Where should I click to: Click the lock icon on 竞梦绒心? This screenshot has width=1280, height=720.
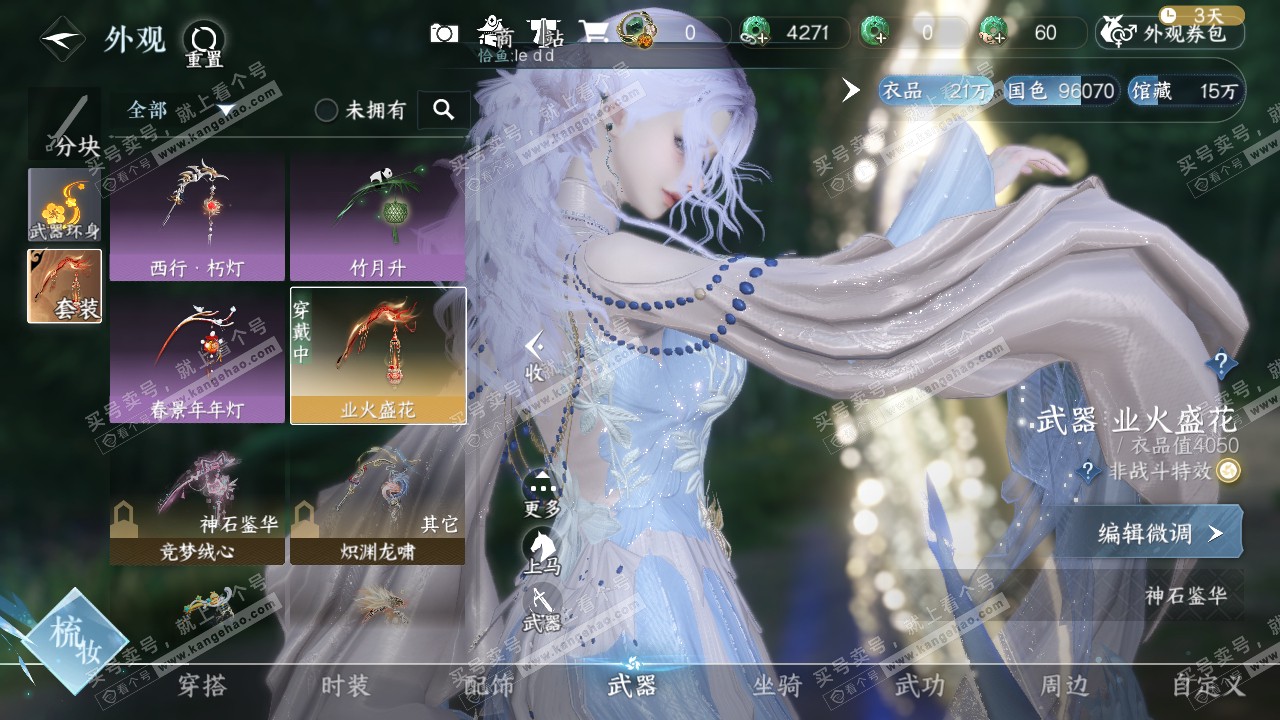[122, 519]
